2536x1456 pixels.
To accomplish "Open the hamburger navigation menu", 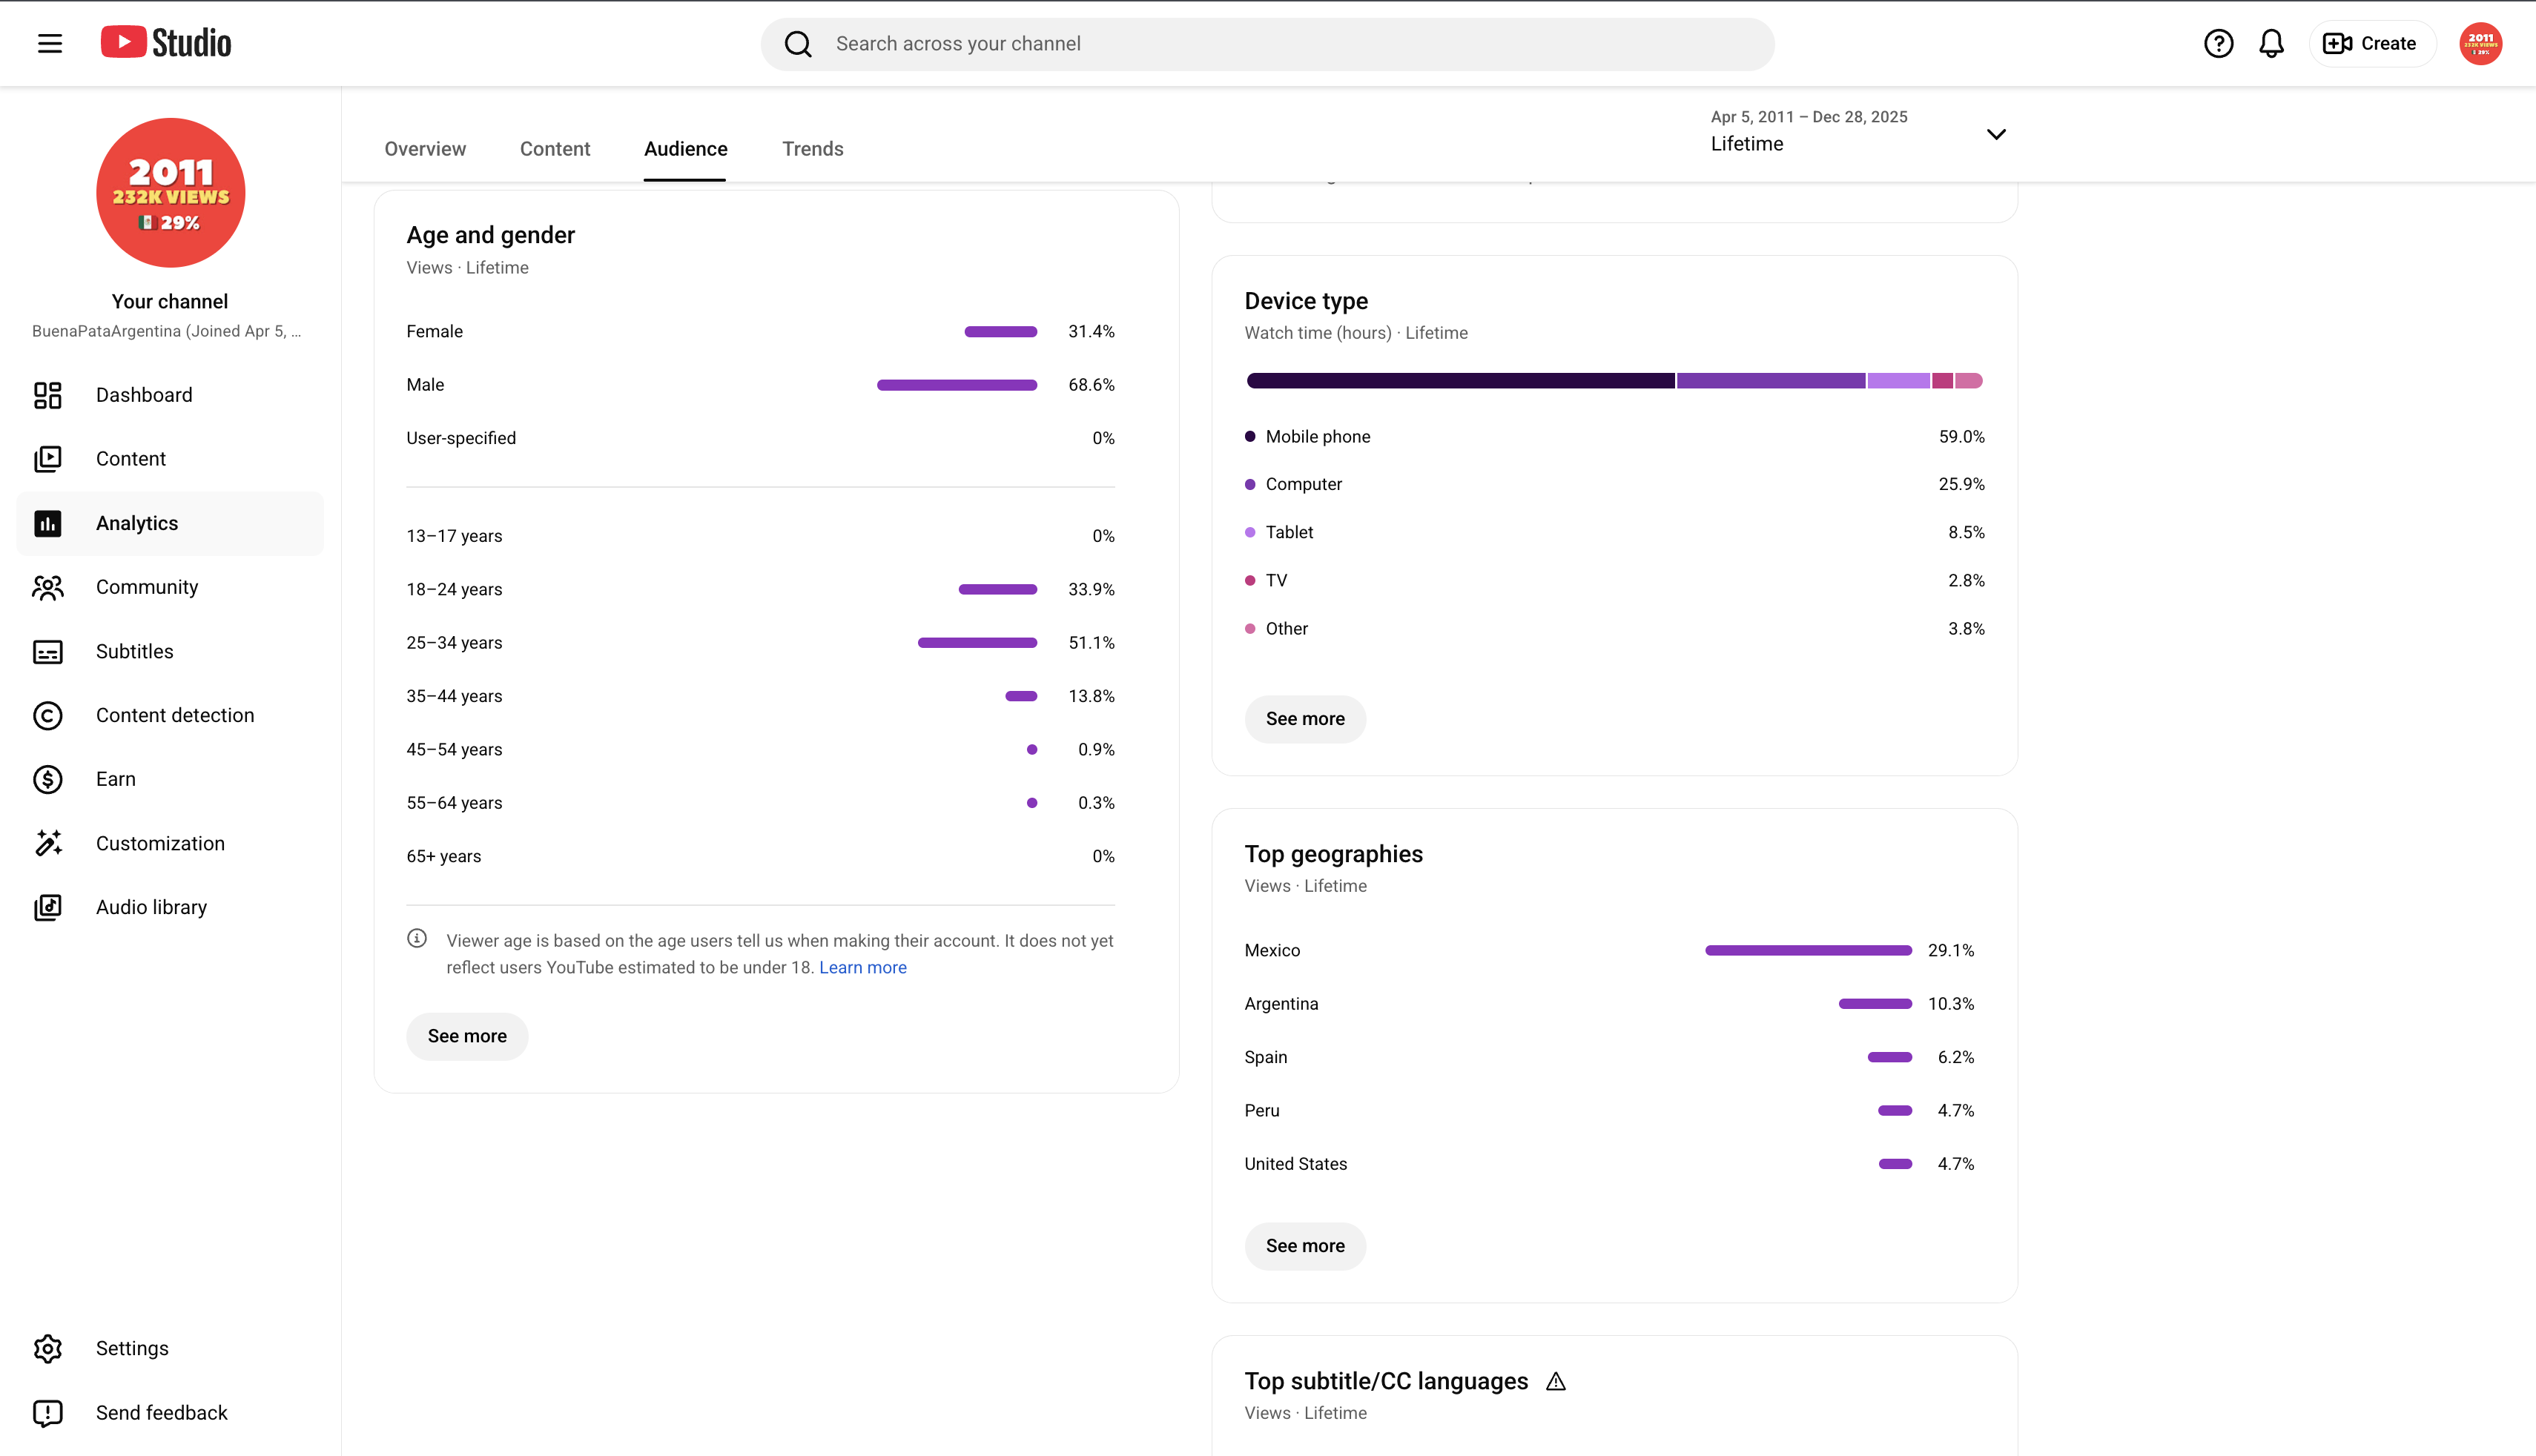I will point(50,43).
